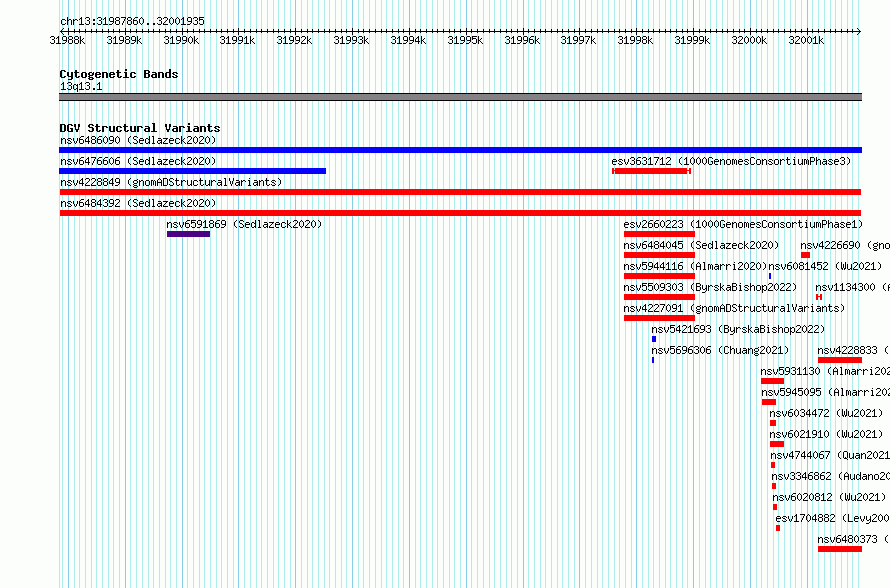The width and height of the screenshot is (890, 588).
Task: Click the red nsv6484045 variant bar
Action: point(659,255)
